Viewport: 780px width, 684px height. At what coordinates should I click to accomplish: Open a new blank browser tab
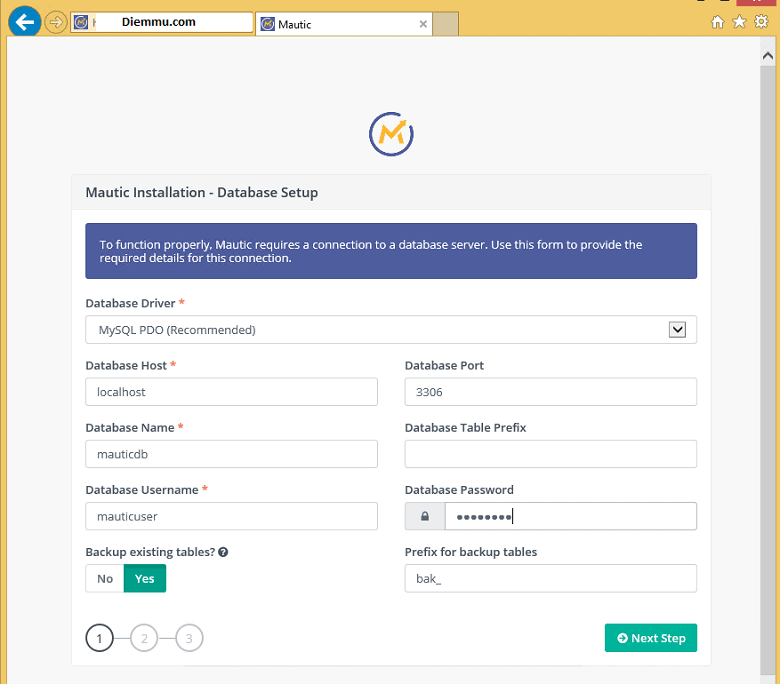pyautogui.click(x=445, y=24)
